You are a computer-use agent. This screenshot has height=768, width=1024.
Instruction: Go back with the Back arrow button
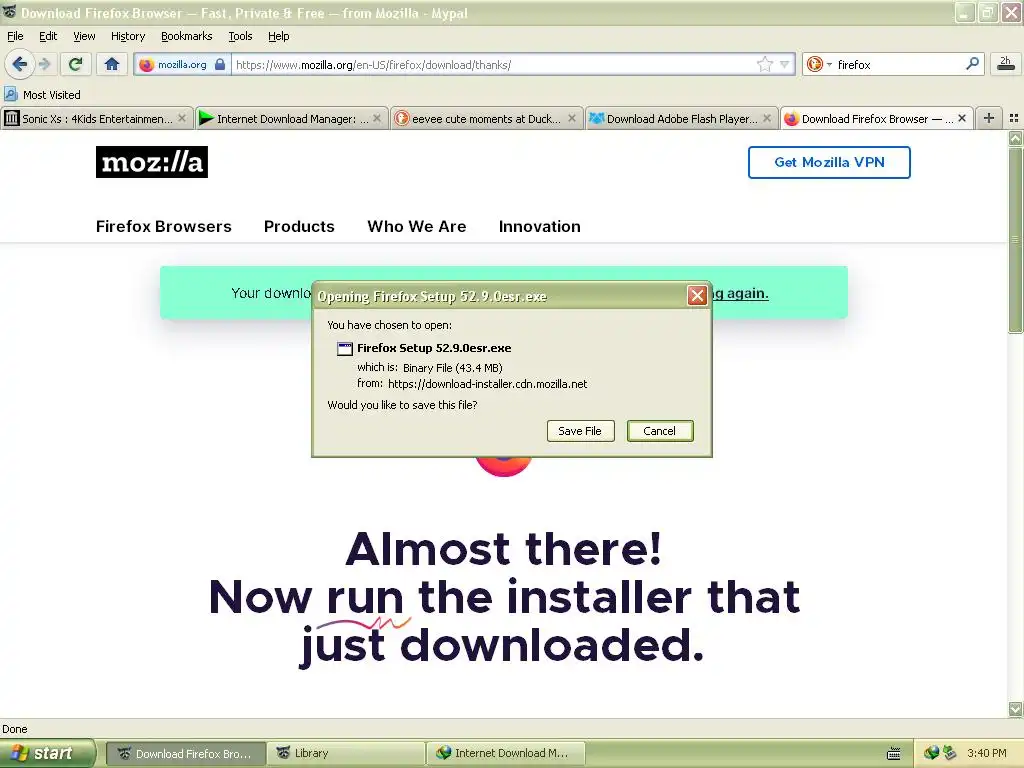coord(20,64)
